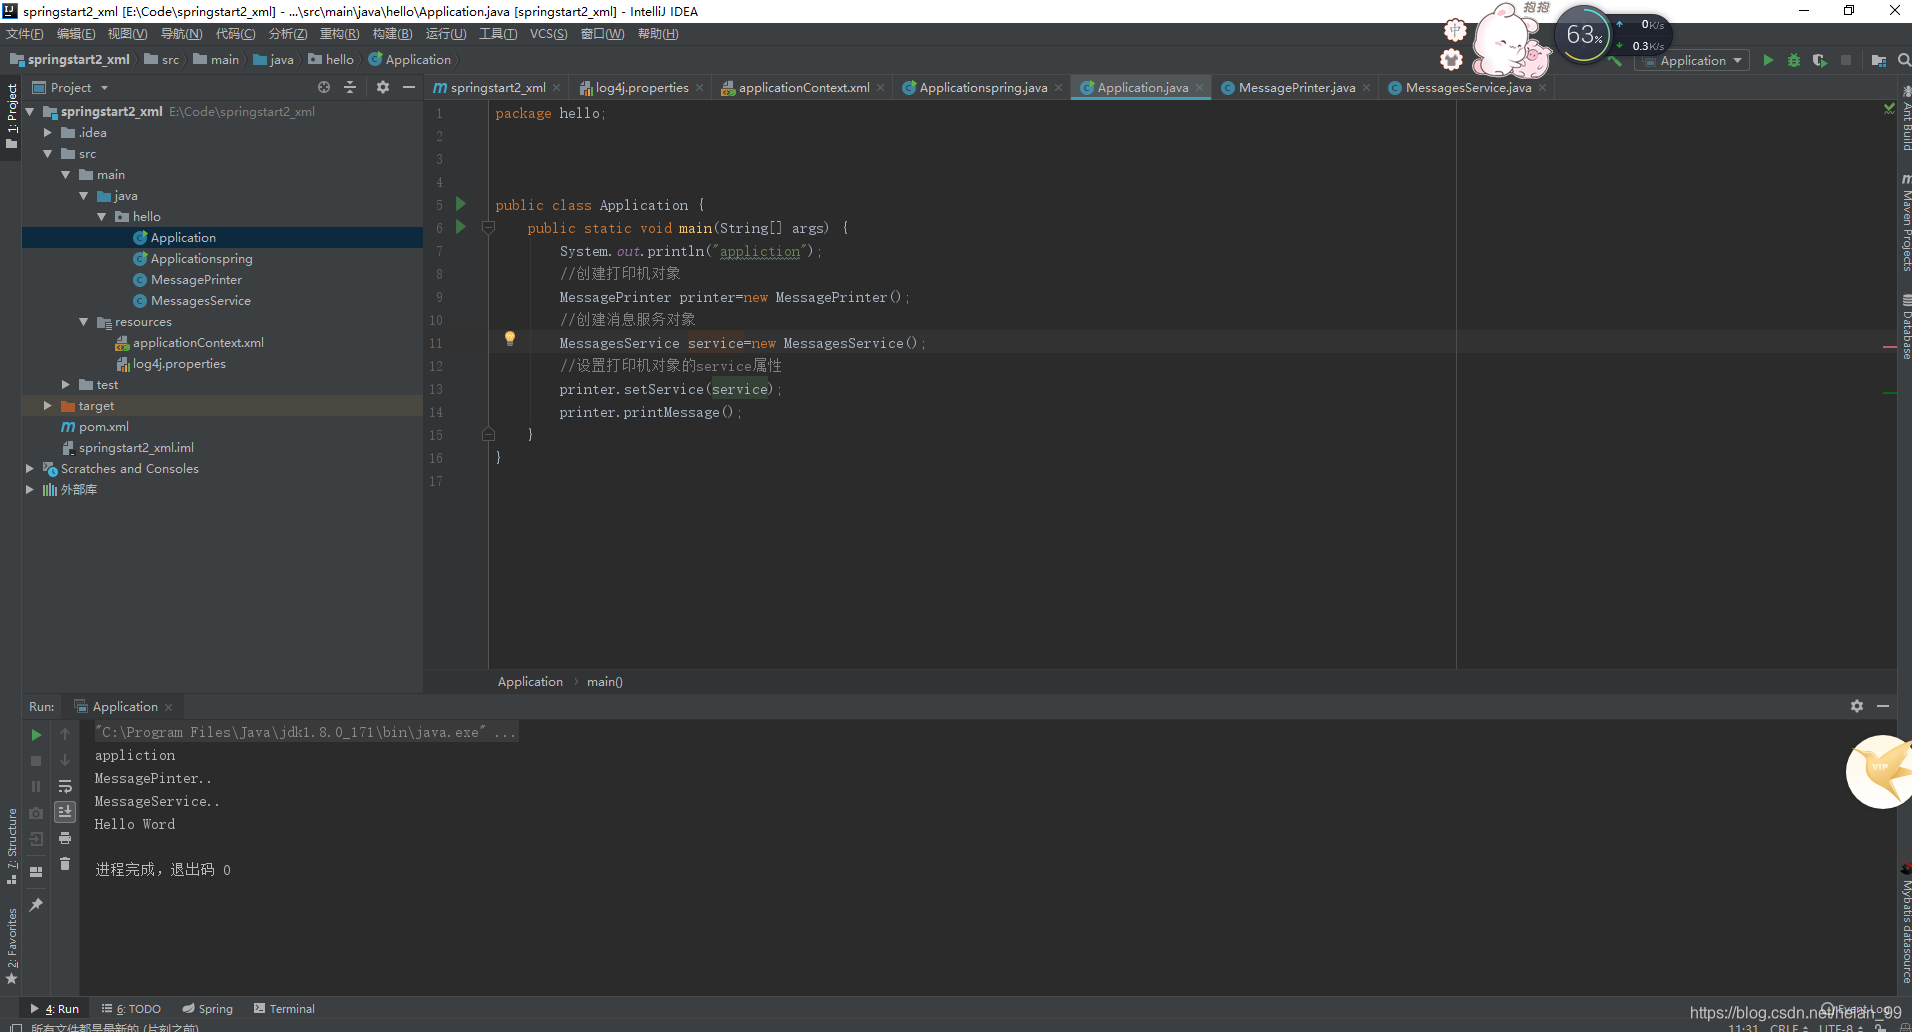Expand the .idea folder

47,133
